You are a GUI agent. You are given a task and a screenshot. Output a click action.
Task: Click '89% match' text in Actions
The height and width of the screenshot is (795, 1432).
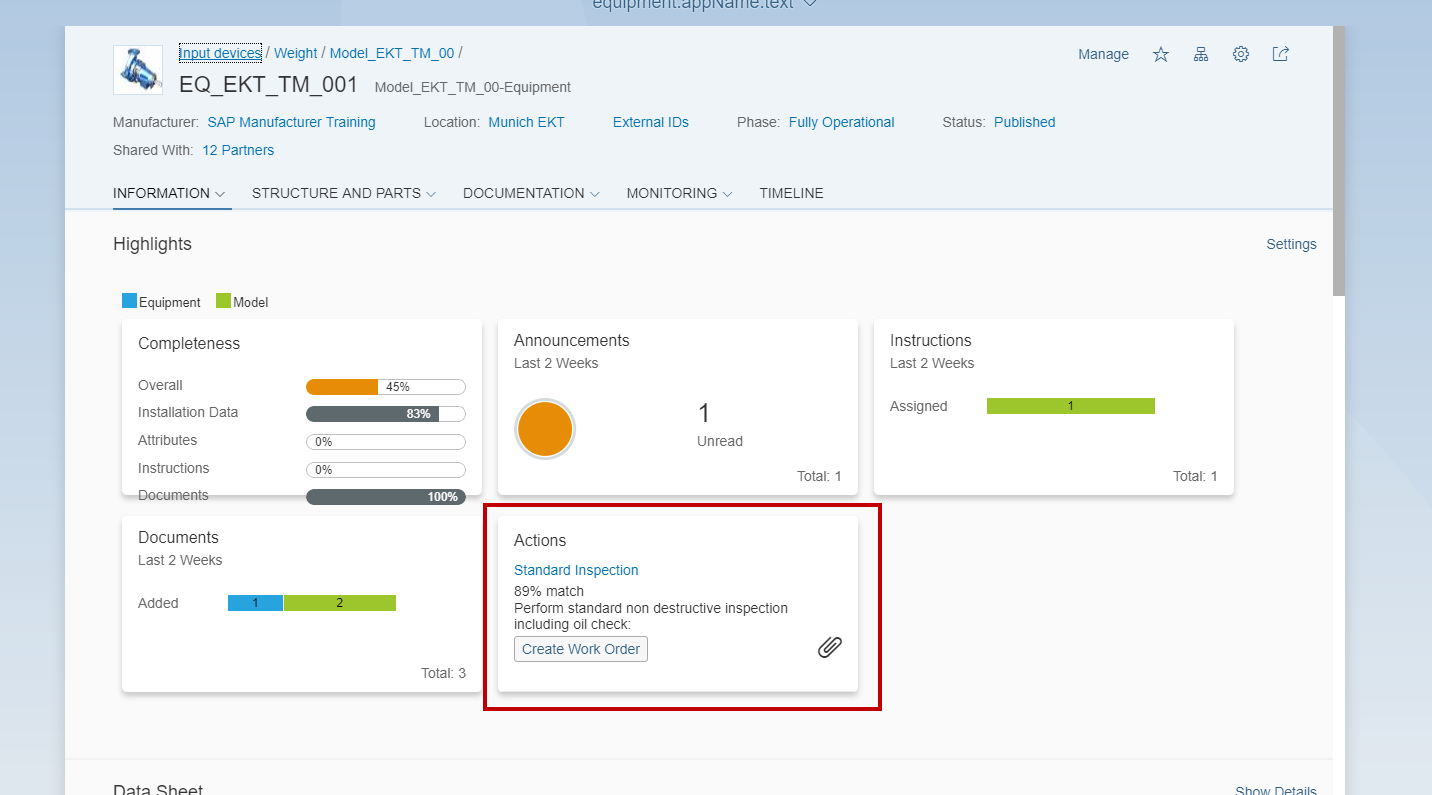pos(549,591)
